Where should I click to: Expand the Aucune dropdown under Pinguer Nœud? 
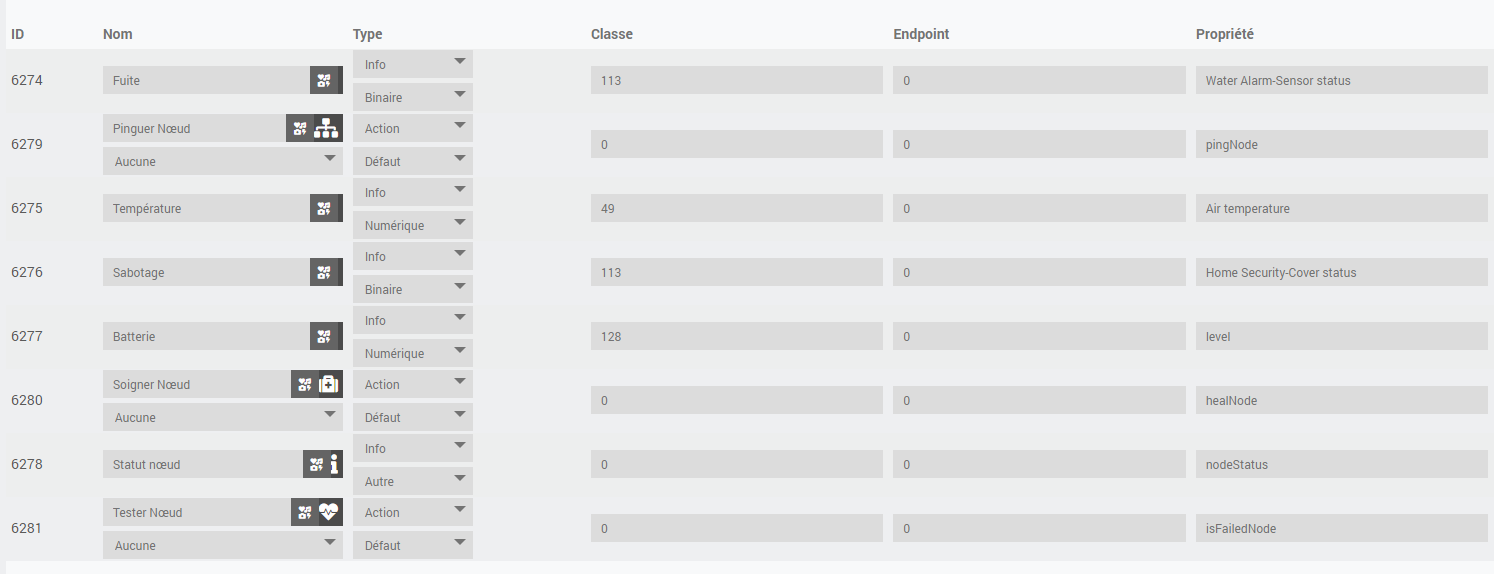pos(223,161)
